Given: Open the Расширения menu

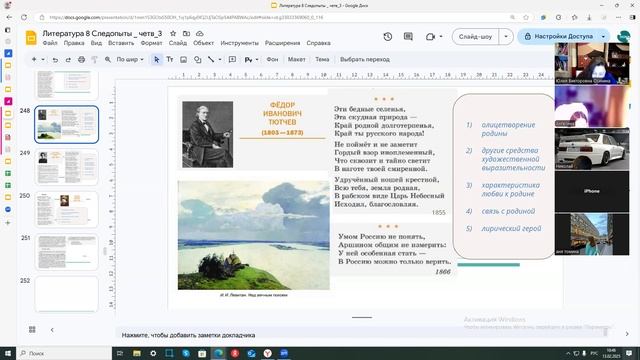Looking at the screenshot, I should (x=282, y=43).
